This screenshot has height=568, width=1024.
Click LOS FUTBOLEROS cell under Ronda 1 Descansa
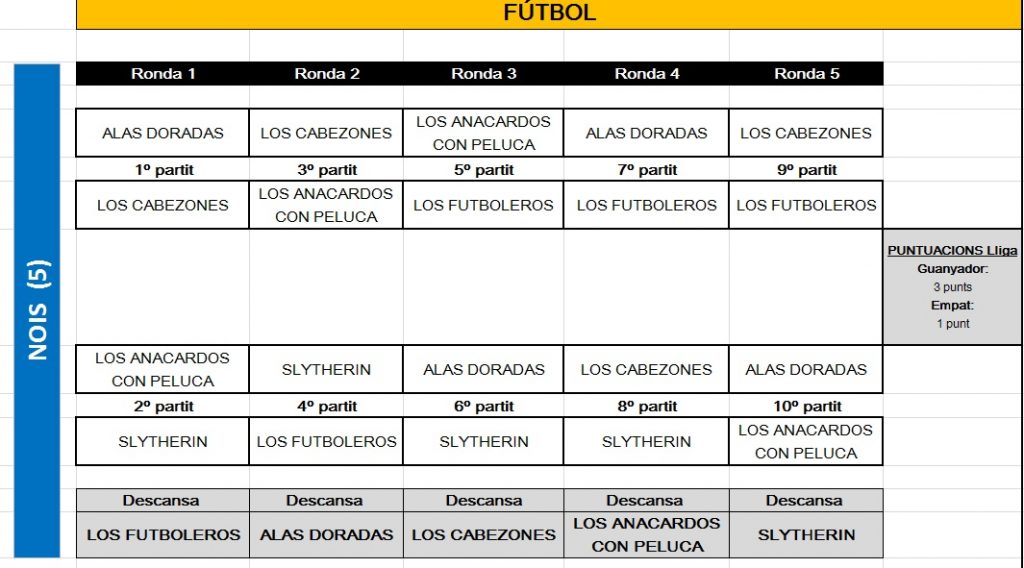163,535
